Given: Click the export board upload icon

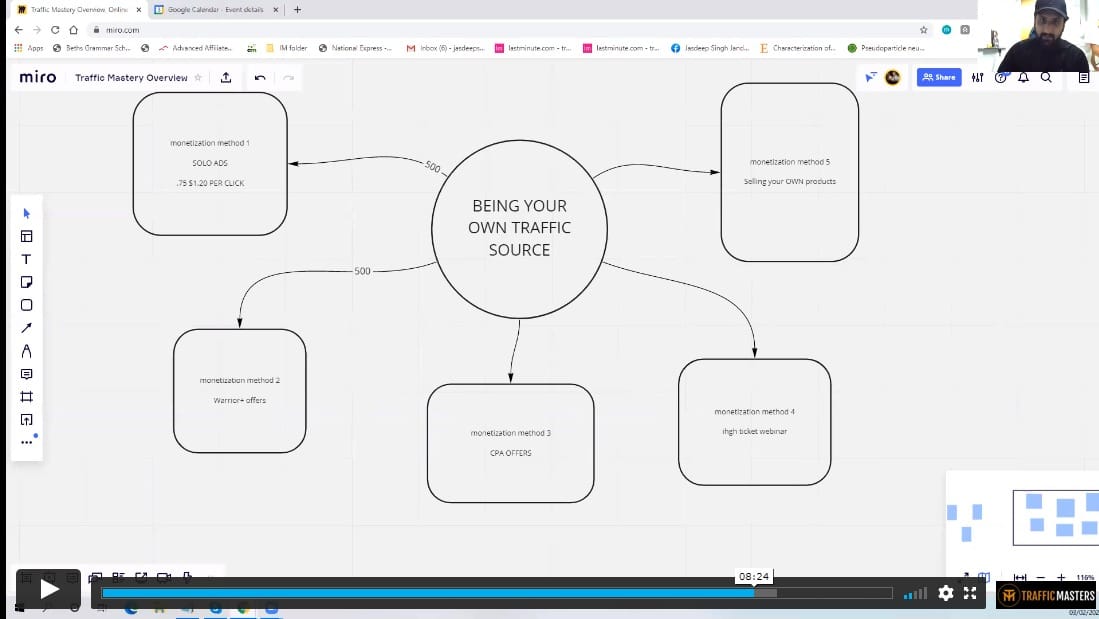Looking at the screenshot, I should (226, 78).
